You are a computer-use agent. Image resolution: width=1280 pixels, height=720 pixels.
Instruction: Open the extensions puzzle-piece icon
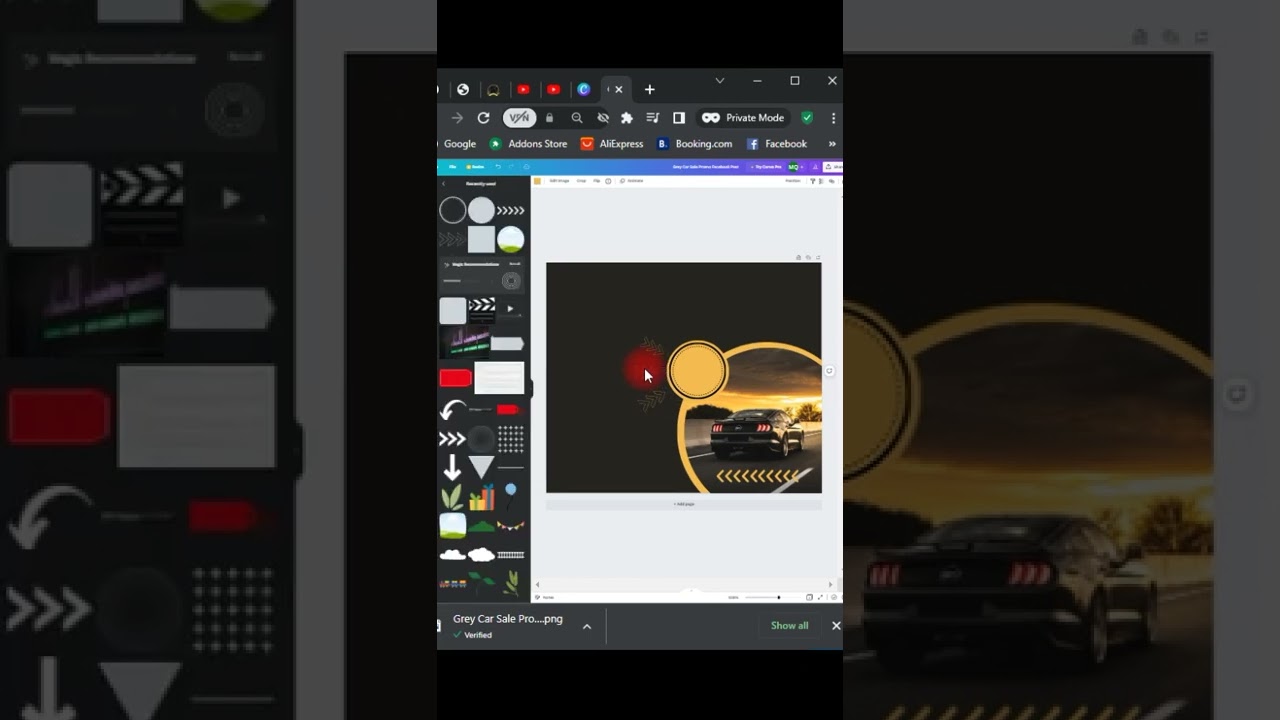coord(627,118)
